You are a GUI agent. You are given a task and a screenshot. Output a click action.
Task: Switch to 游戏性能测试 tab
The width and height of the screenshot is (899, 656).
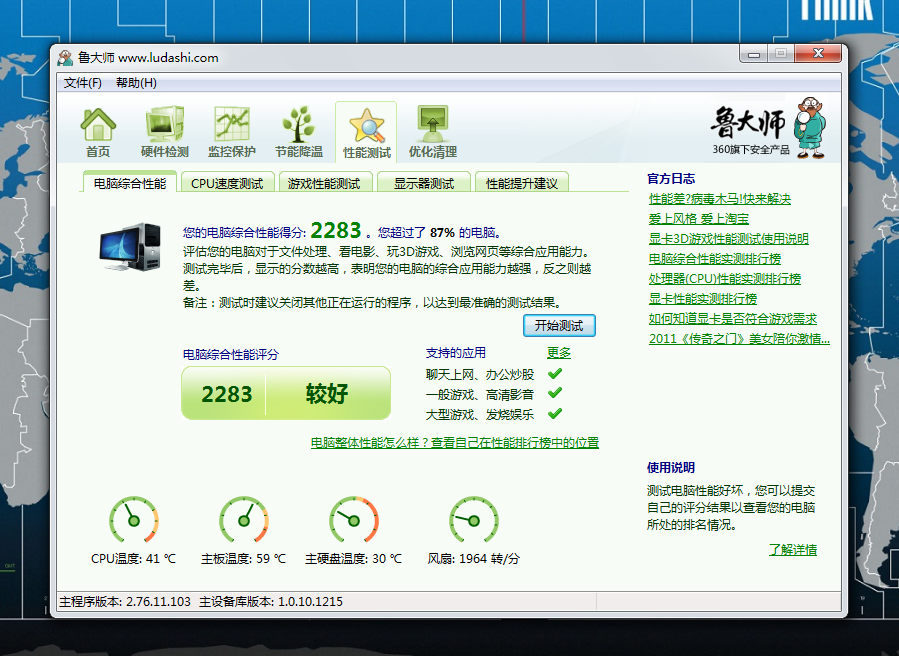point(324,183)
